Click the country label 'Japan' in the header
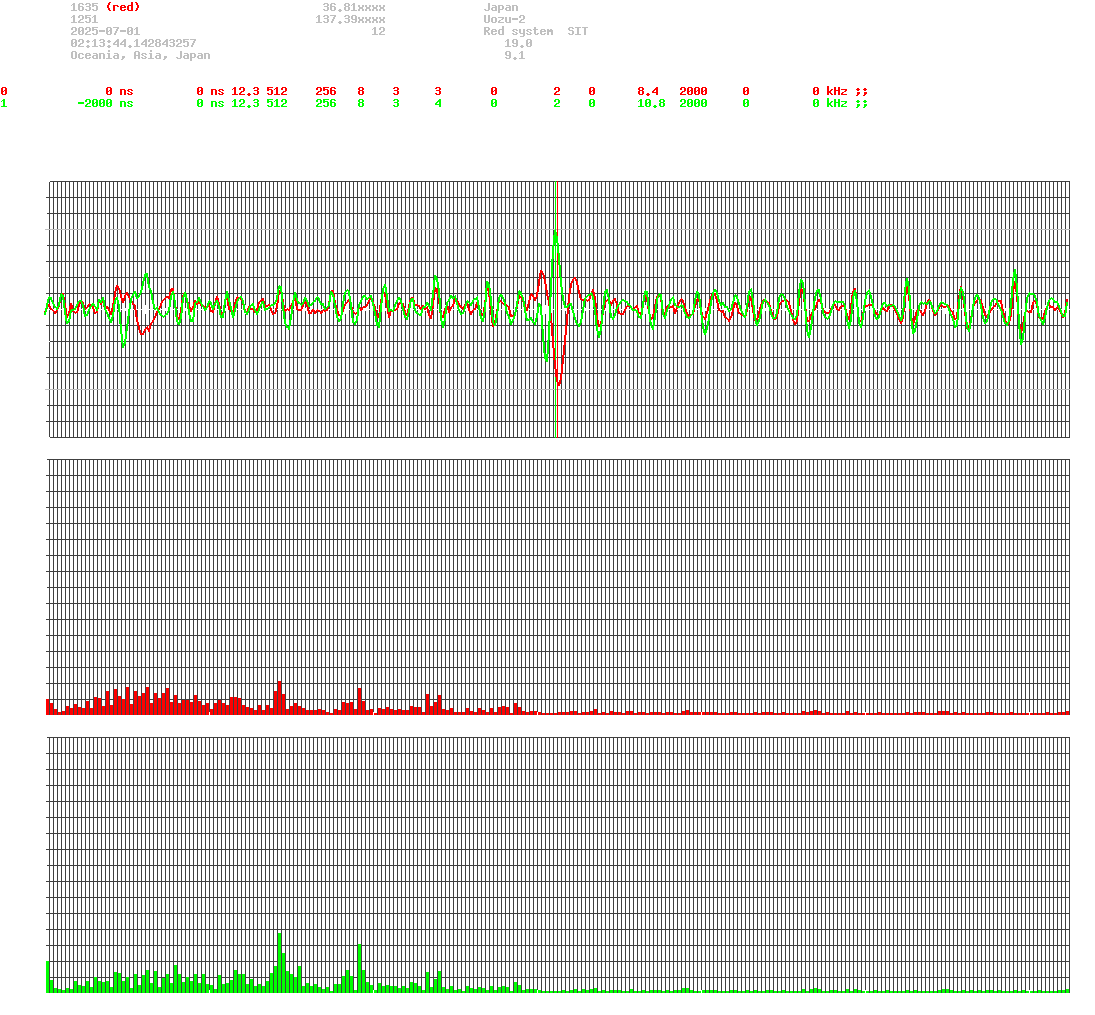 (x=501, y=7)
